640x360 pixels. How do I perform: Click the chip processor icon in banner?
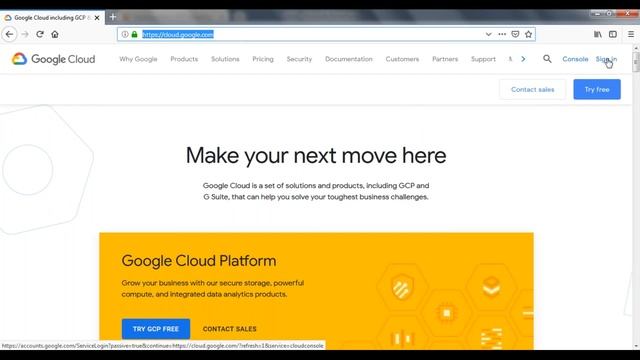click(446, 313)
